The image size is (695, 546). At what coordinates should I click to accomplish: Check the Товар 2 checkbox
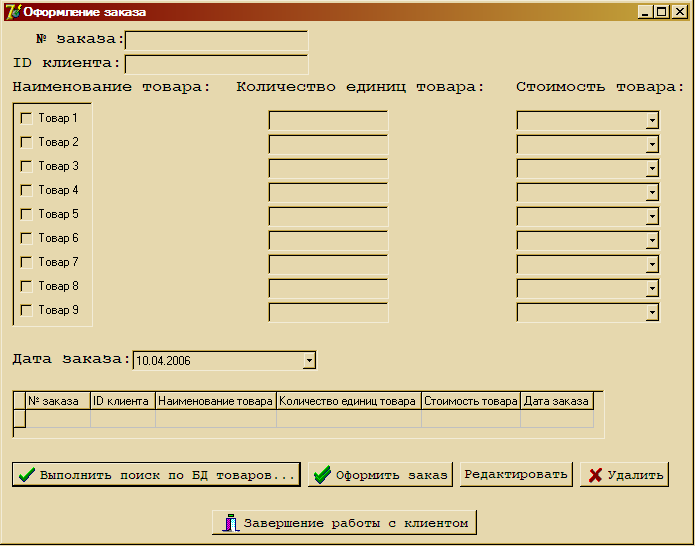click(27, 142)
